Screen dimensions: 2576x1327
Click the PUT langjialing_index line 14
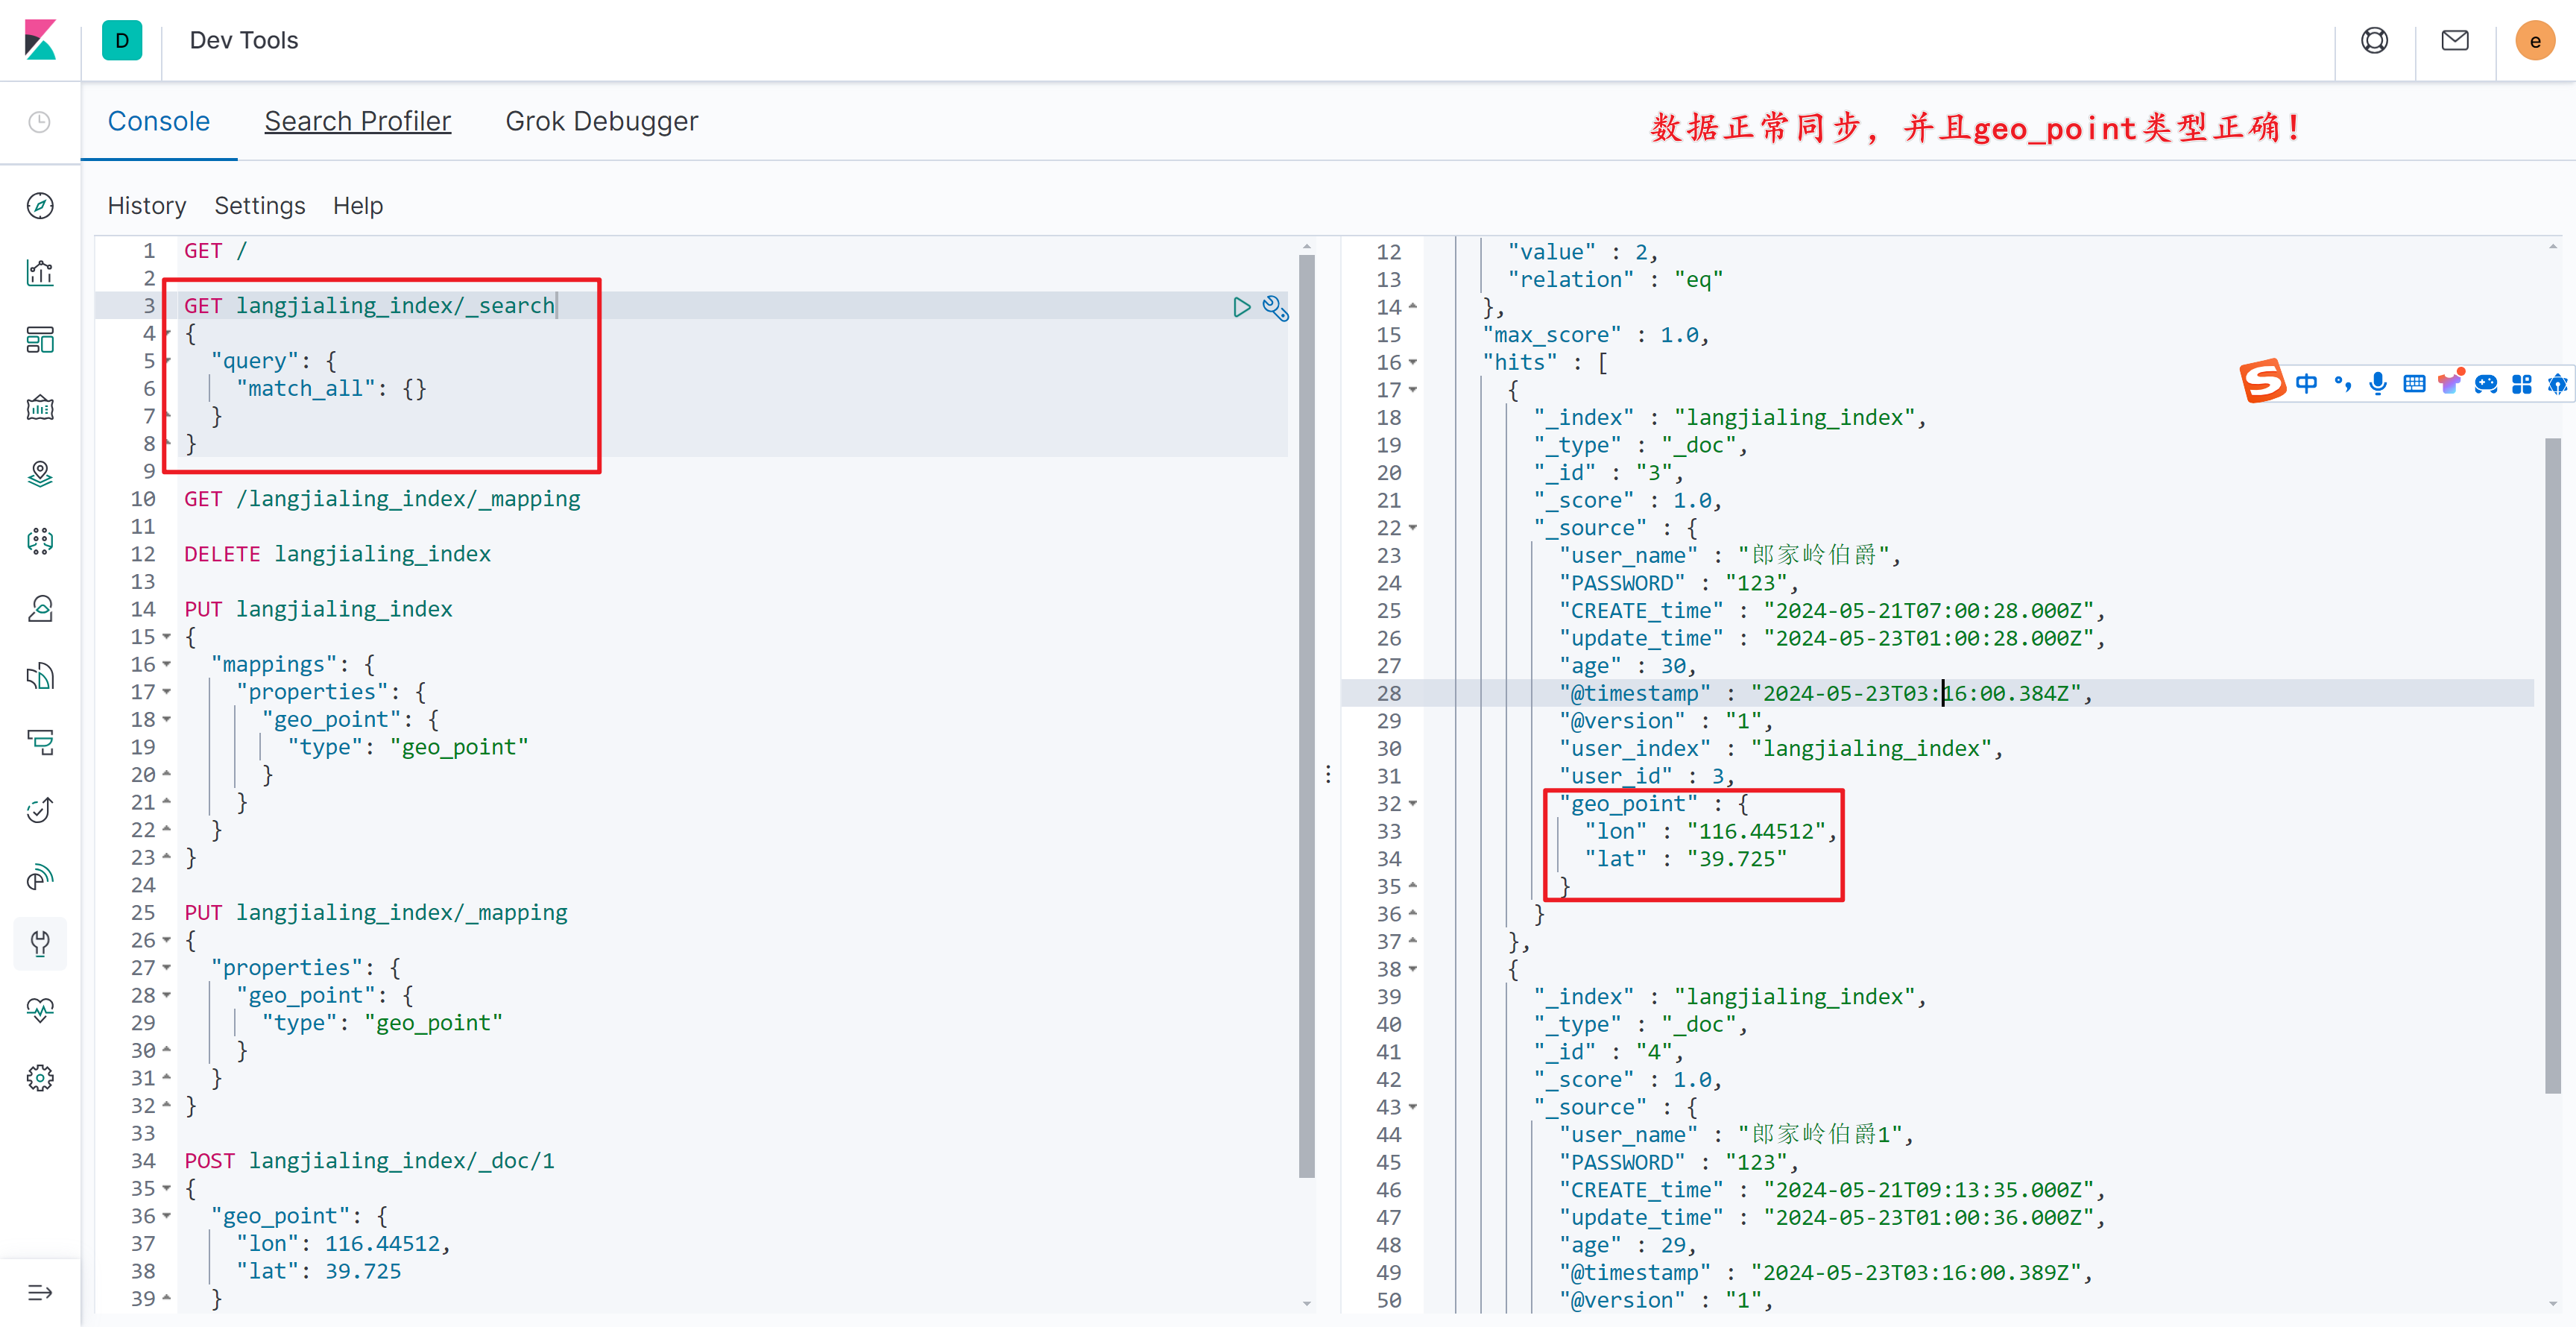coord(318,609)
